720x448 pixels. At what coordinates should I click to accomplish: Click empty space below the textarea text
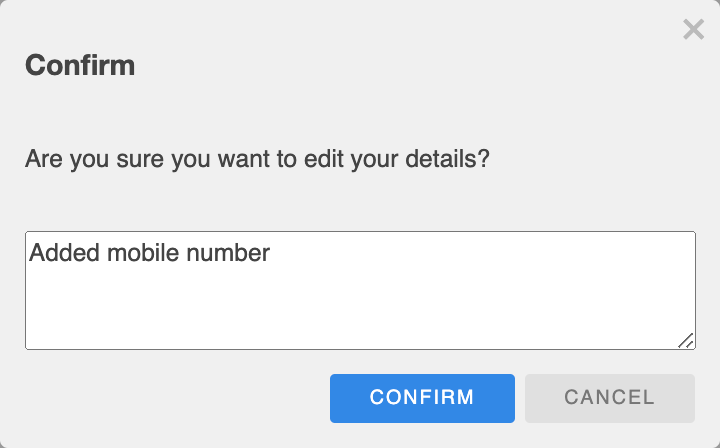(x=300, y=310)
